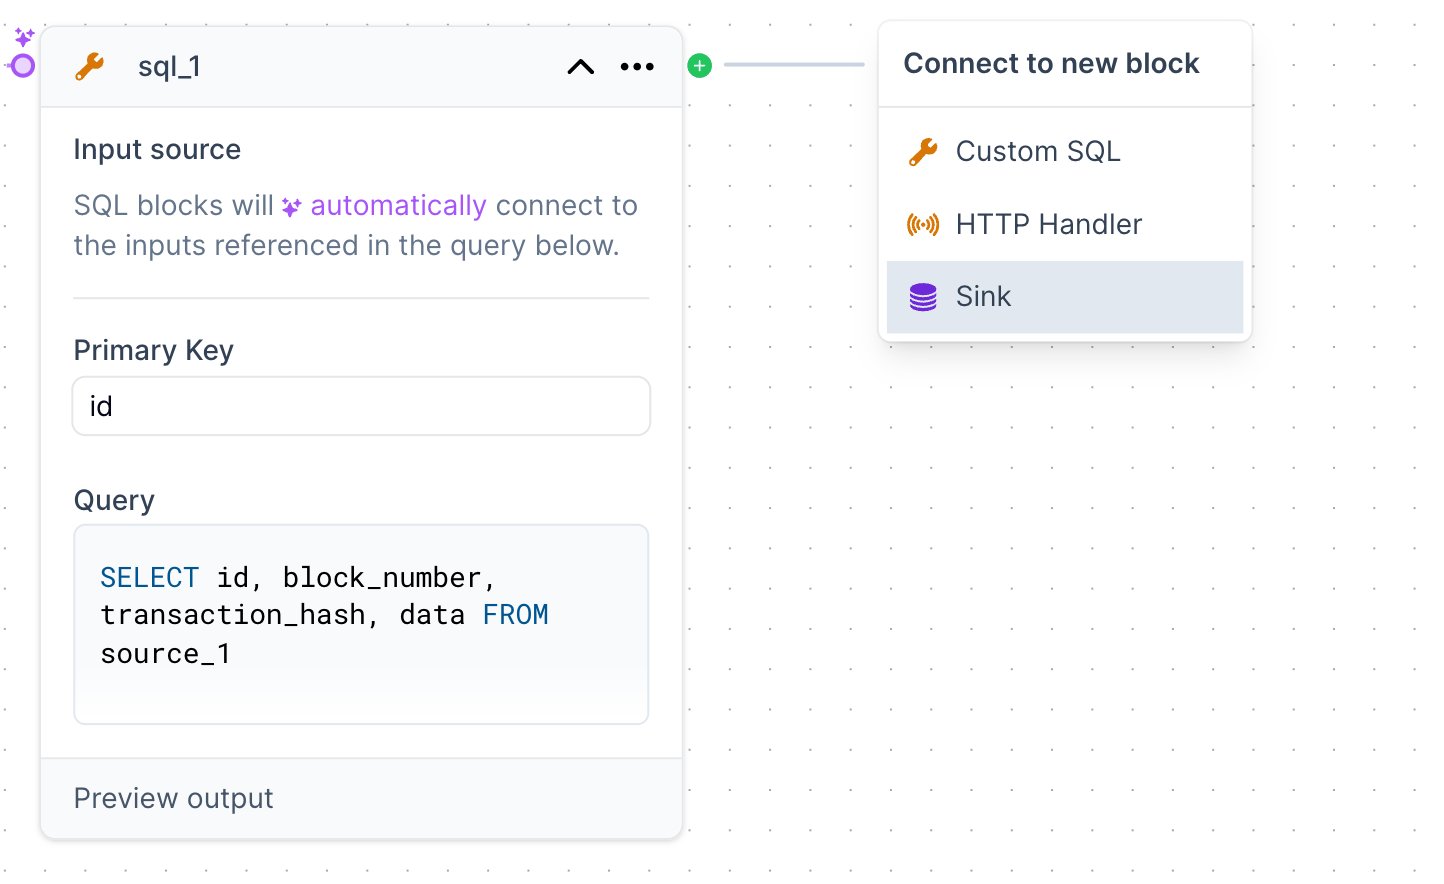Open the sql_1 three-dot options menu
Screen dimensions: 1444x884
click(x=637, y=67)
